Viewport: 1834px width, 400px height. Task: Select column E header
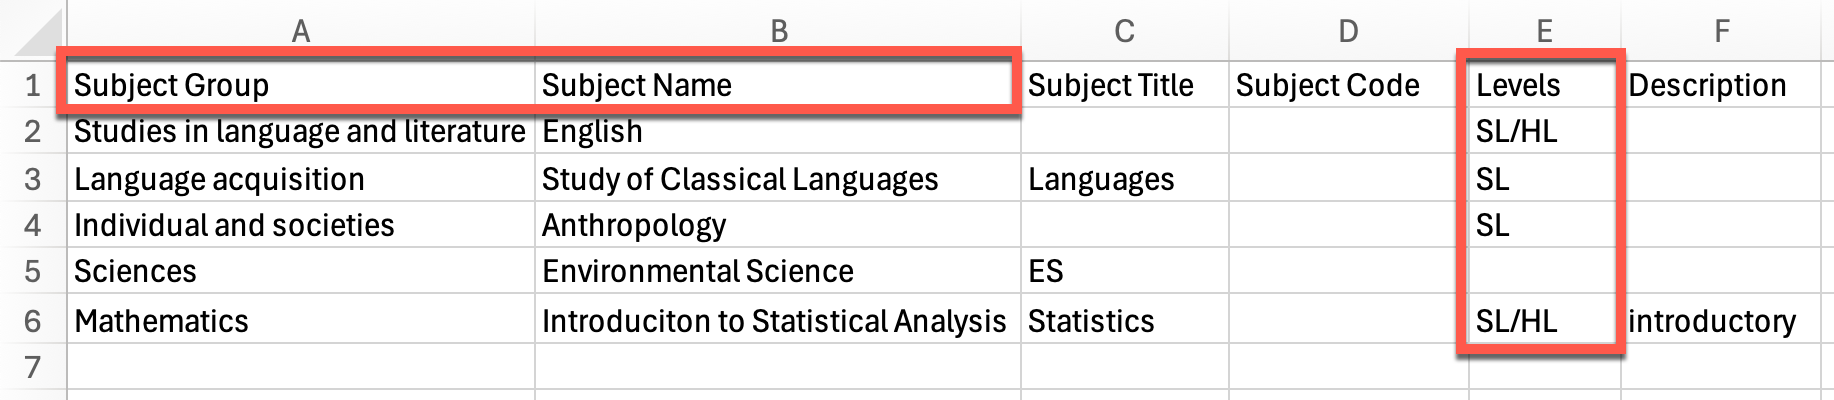[1544, 31]
